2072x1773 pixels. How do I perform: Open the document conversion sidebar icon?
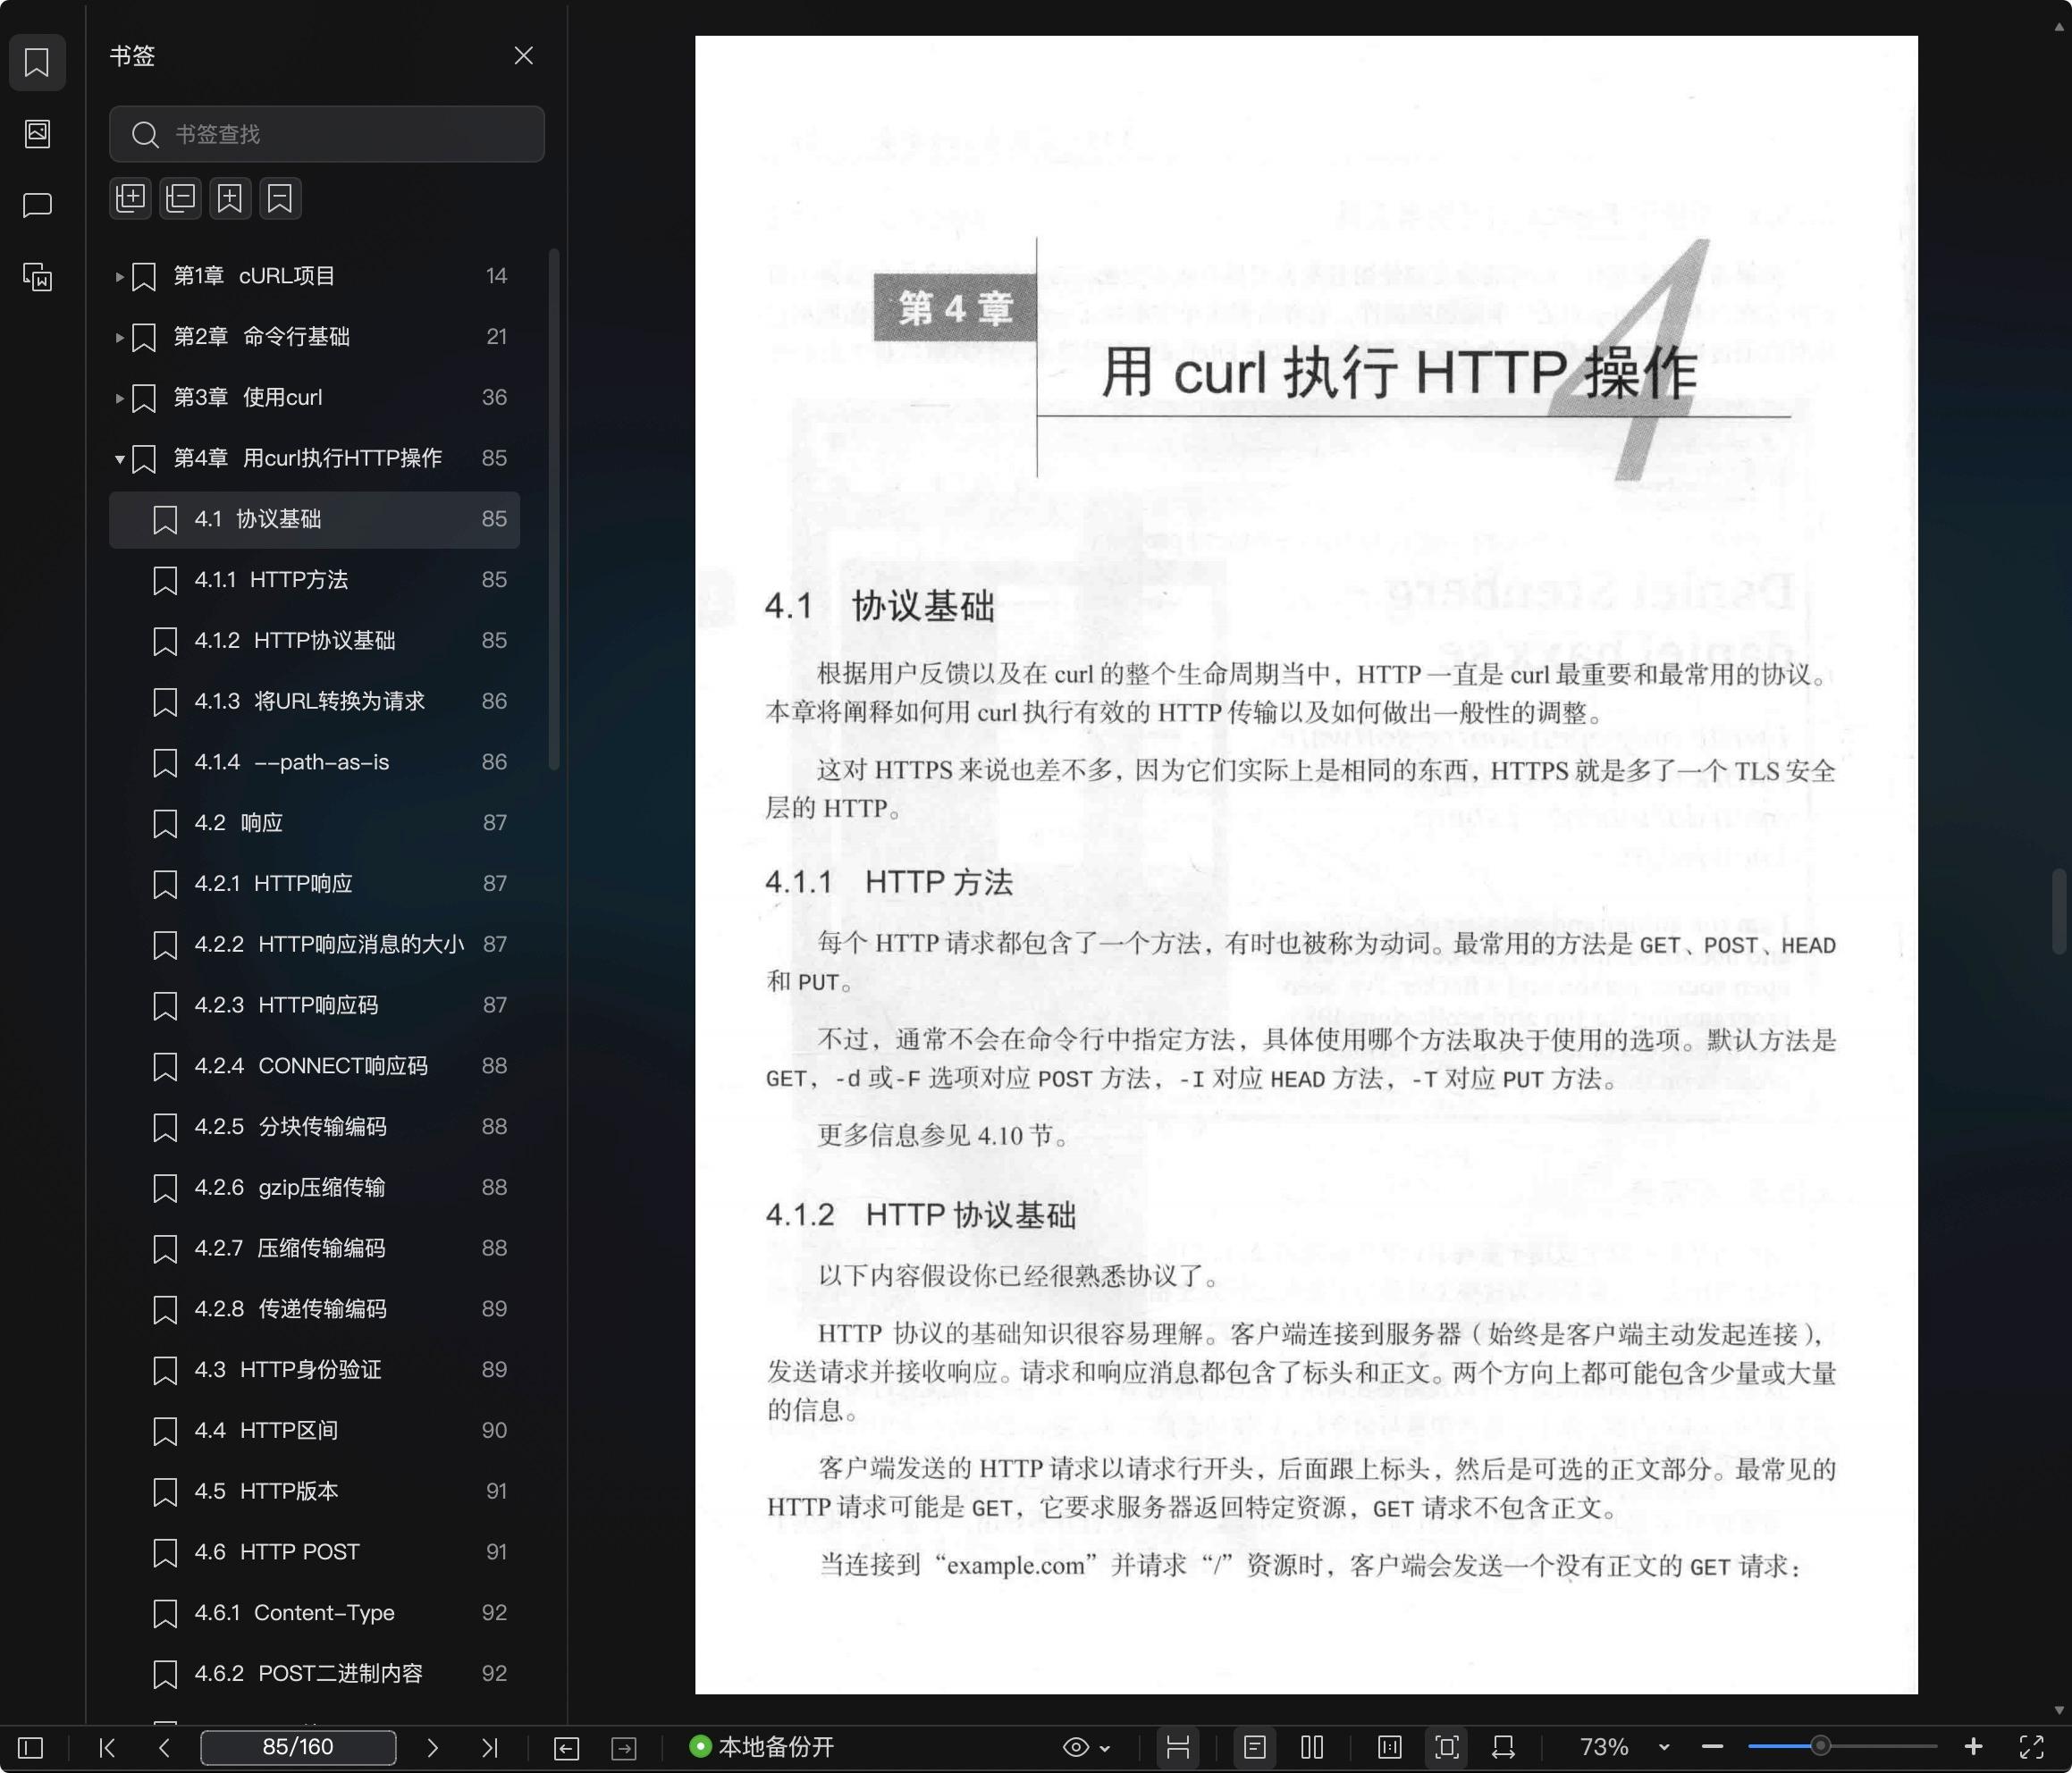(37, 277)
